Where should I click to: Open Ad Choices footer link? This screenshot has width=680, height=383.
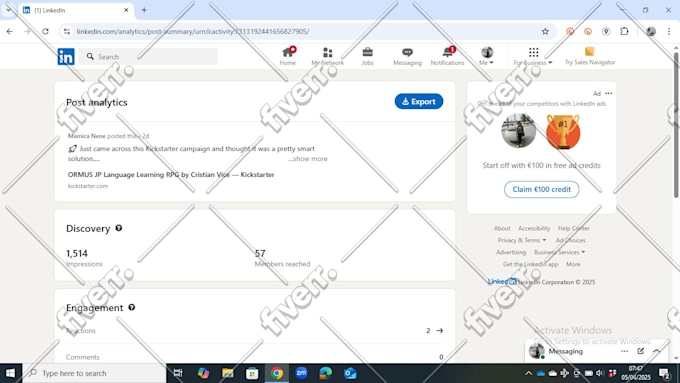pyautogui.click(x=570, y=240)
